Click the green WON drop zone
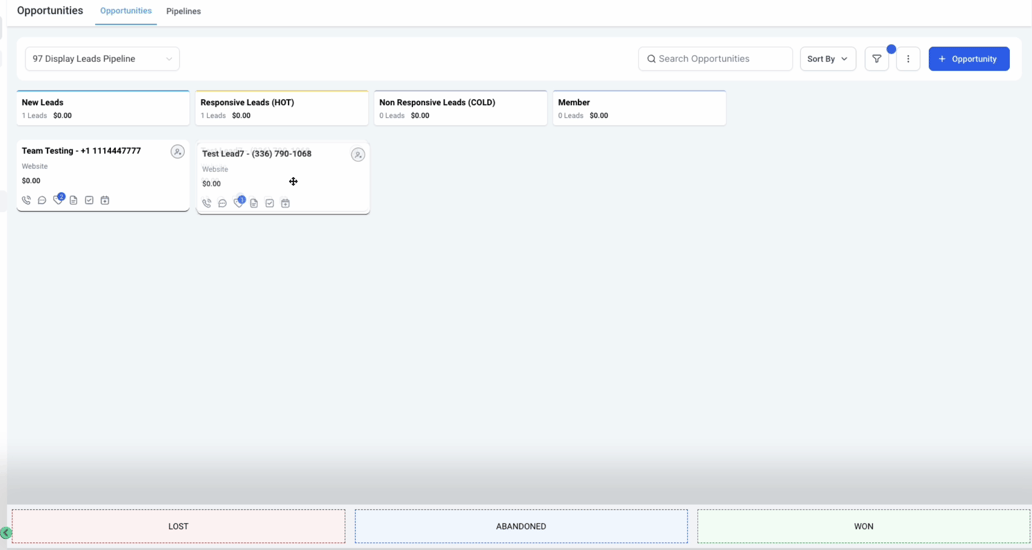Viewport: 1032px width, 550px height. click(863, 526)
